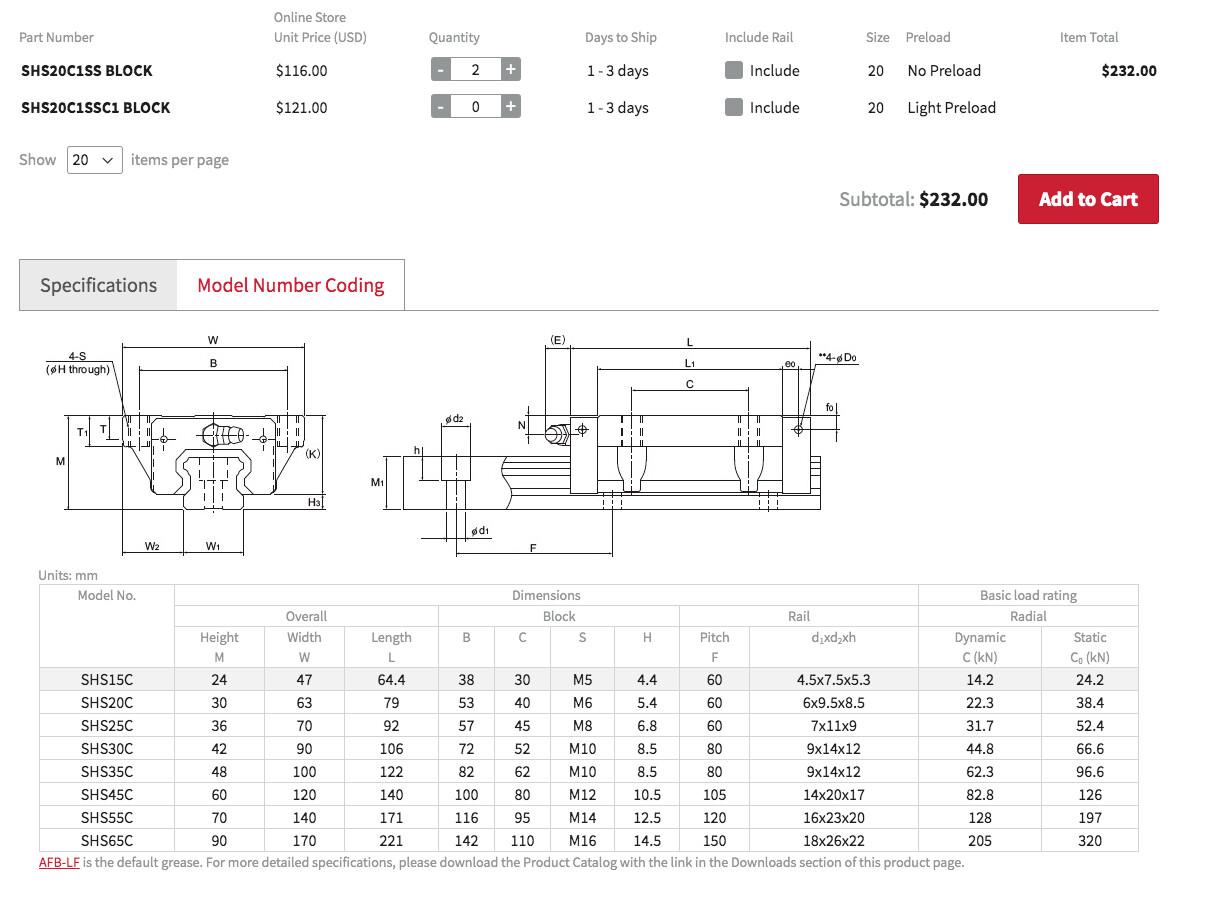Click the rail side-view dimension drawing
This screenshot has height=916, width=1216.
[x=615, y=445]
